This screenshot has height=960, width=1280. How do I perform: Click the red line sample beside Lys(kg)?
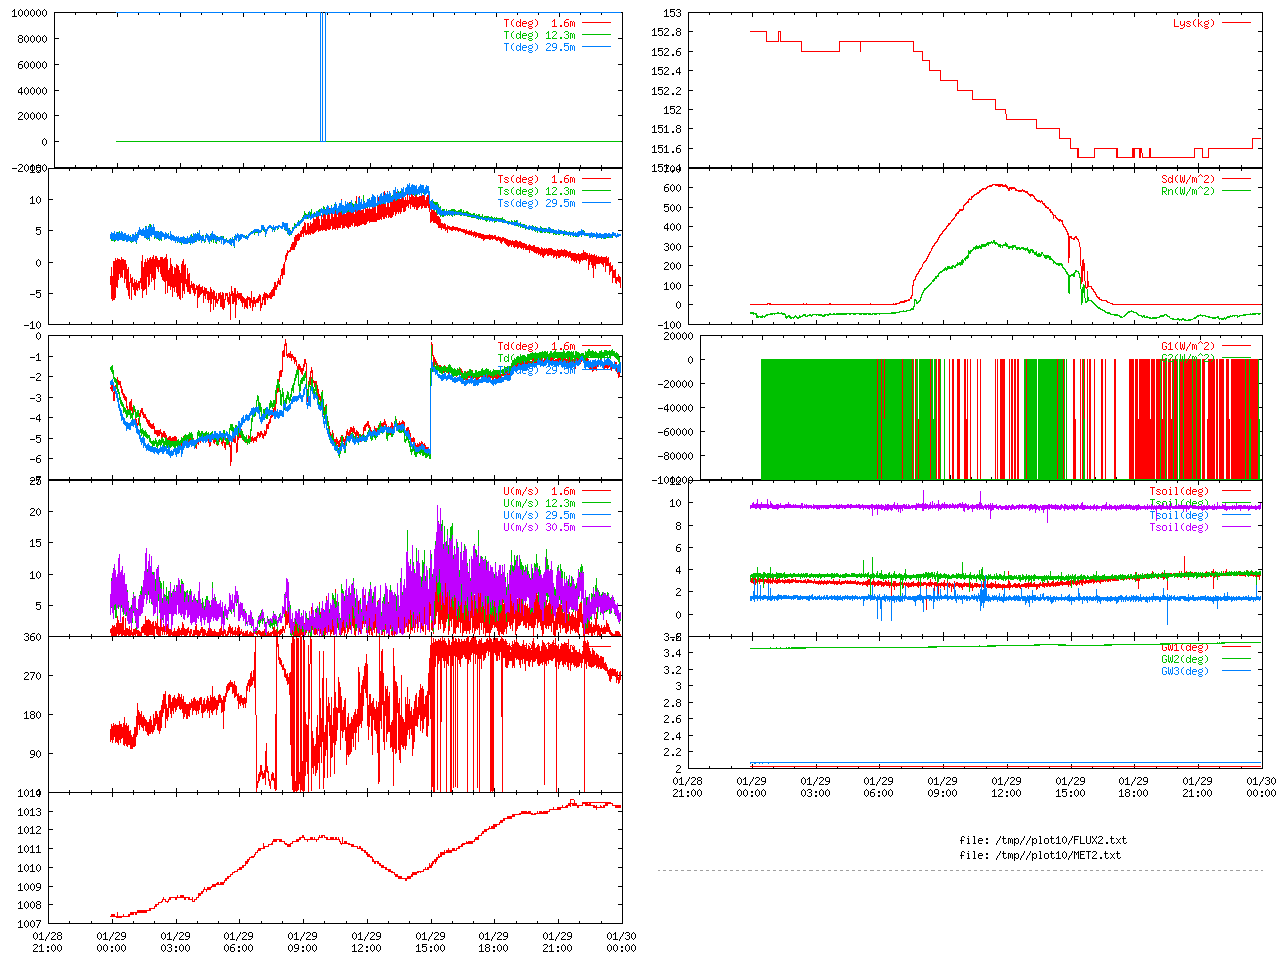click(1236, 23)
